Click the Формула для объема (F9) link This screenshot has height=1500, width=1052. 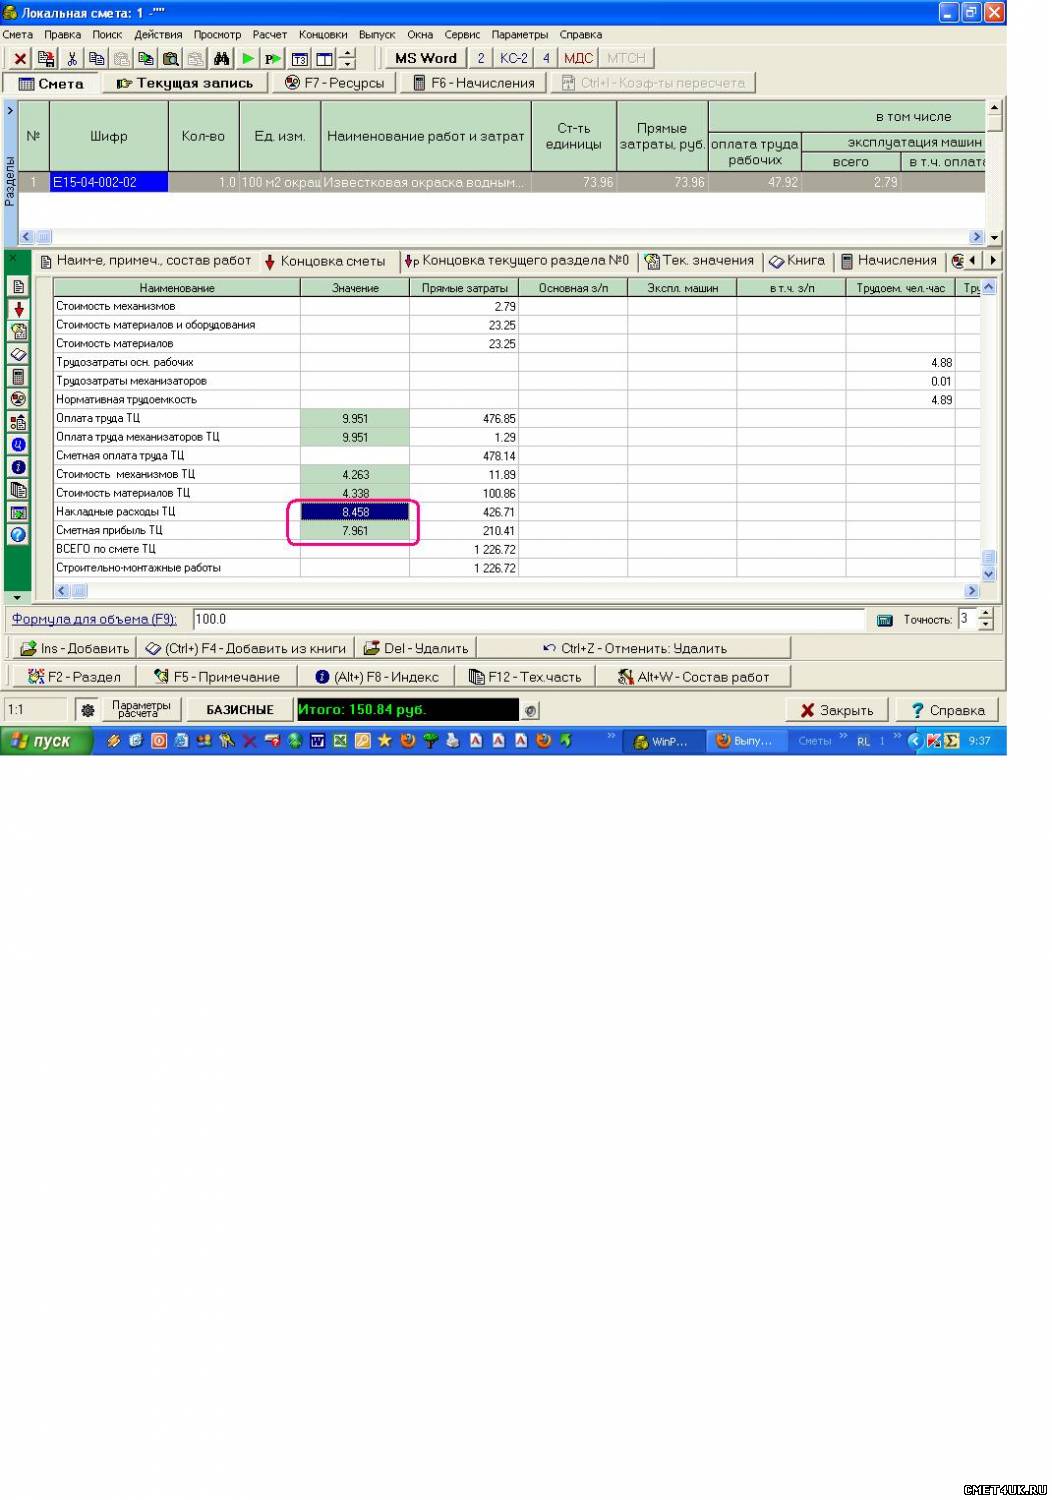94,619
